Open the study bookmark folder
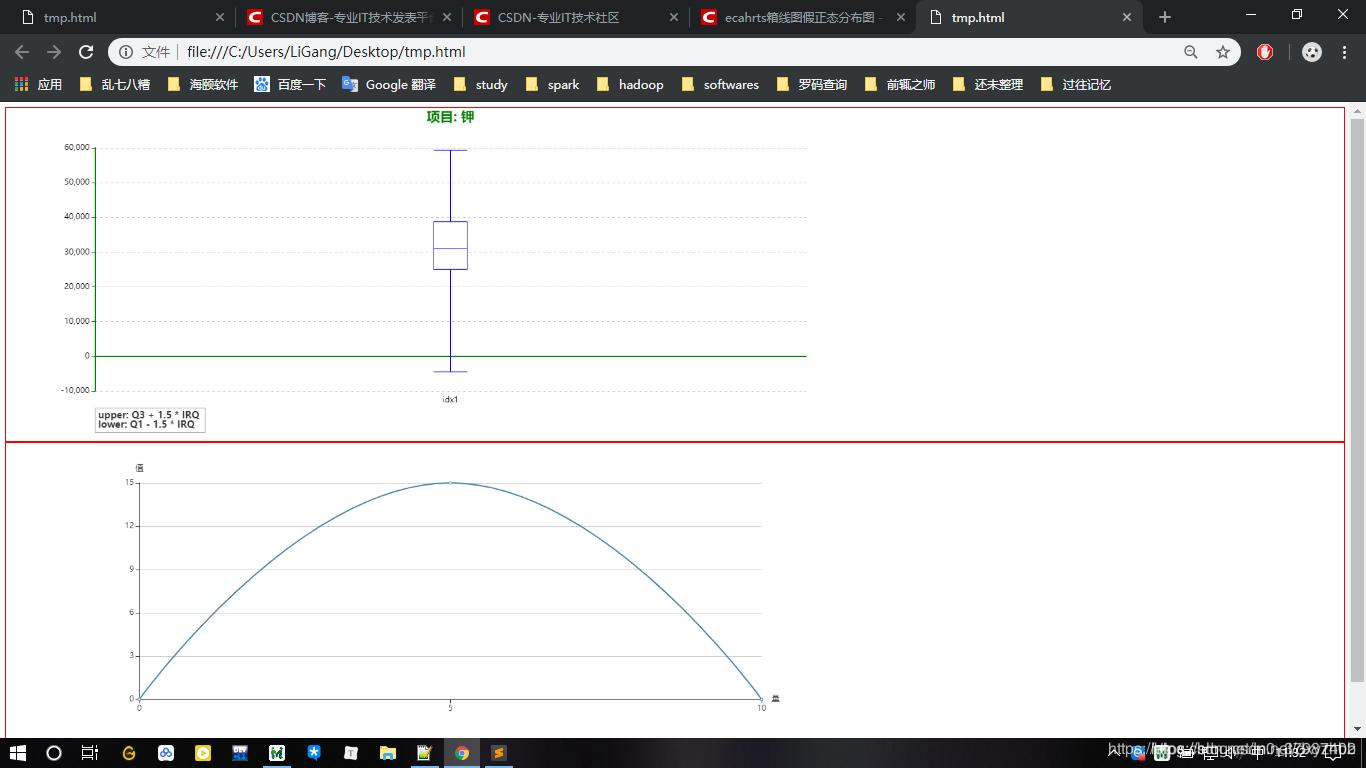 tap(480, 84)
